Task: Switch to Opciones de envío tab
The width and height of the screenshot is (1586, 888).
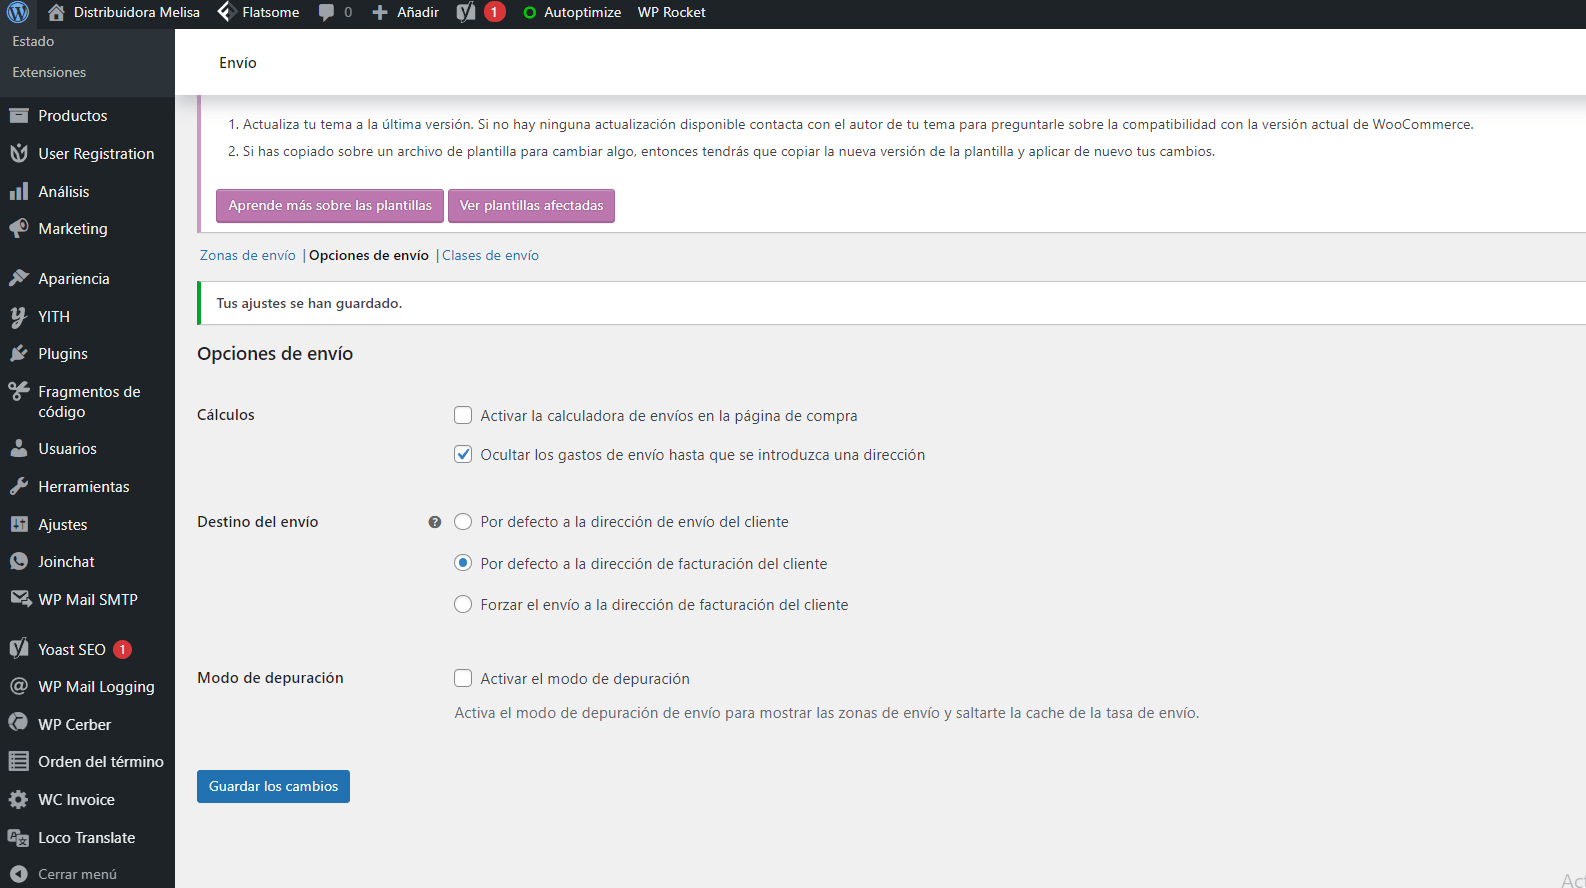Action: tap(369, 256)
